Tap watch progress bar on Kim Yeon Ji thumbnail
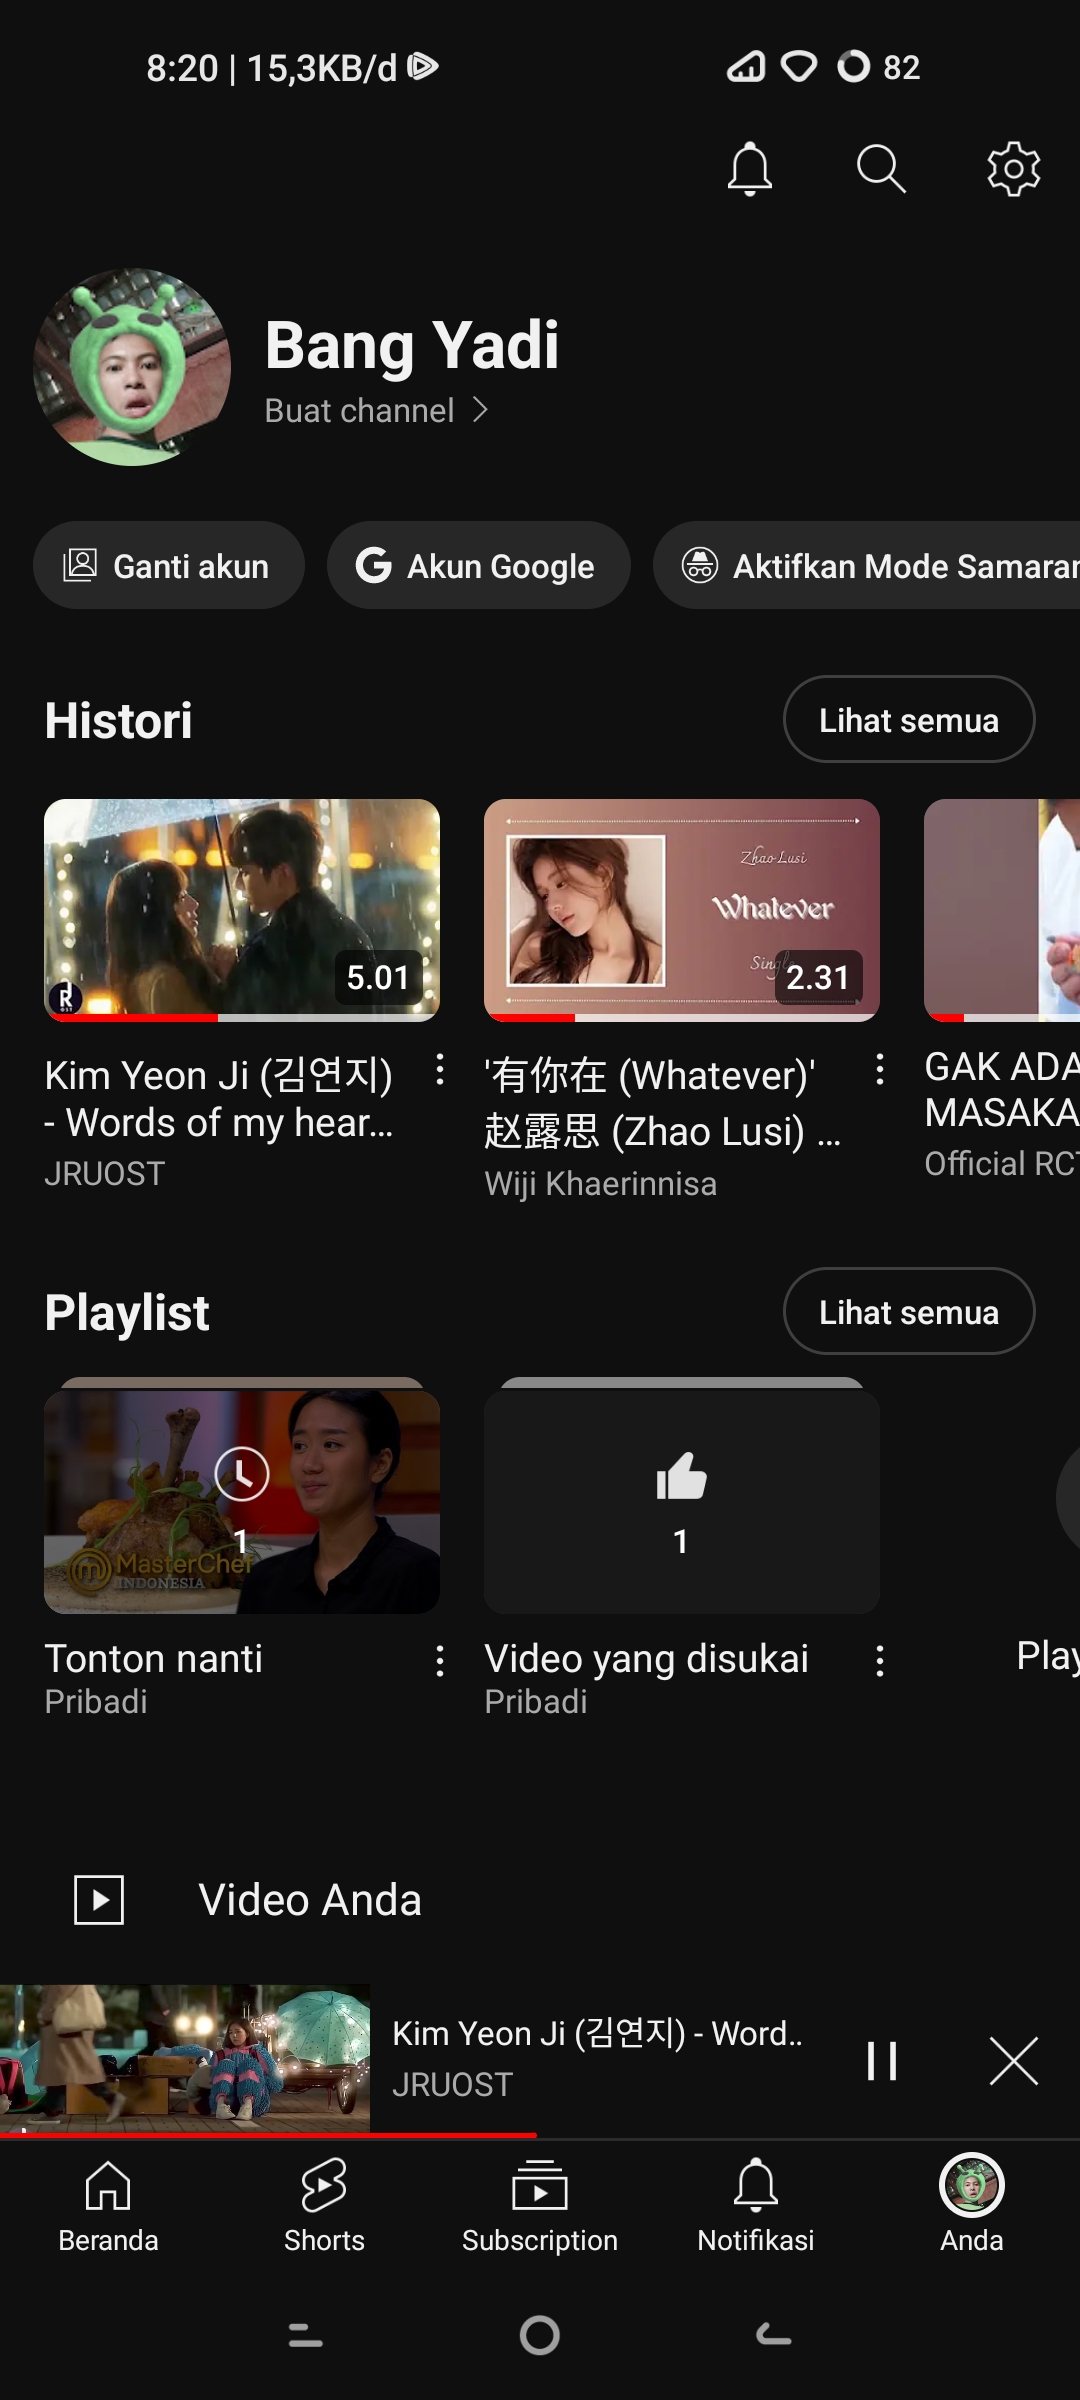 coord(242,1017)
